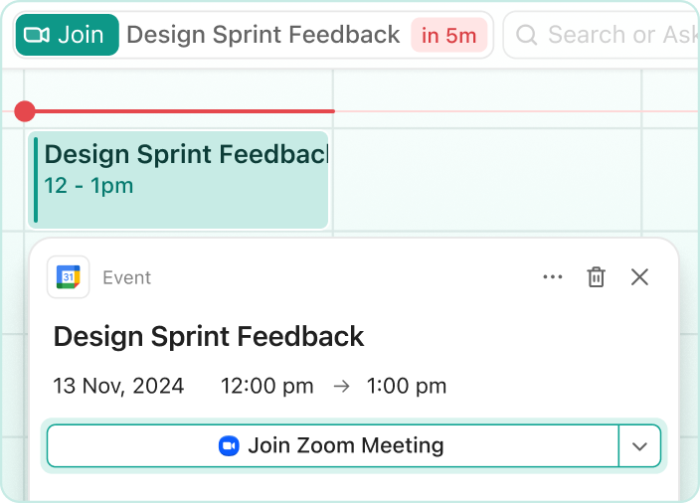Screen dimensions: 700x503
Task: Close the event details popup
Action: [640, 277]
